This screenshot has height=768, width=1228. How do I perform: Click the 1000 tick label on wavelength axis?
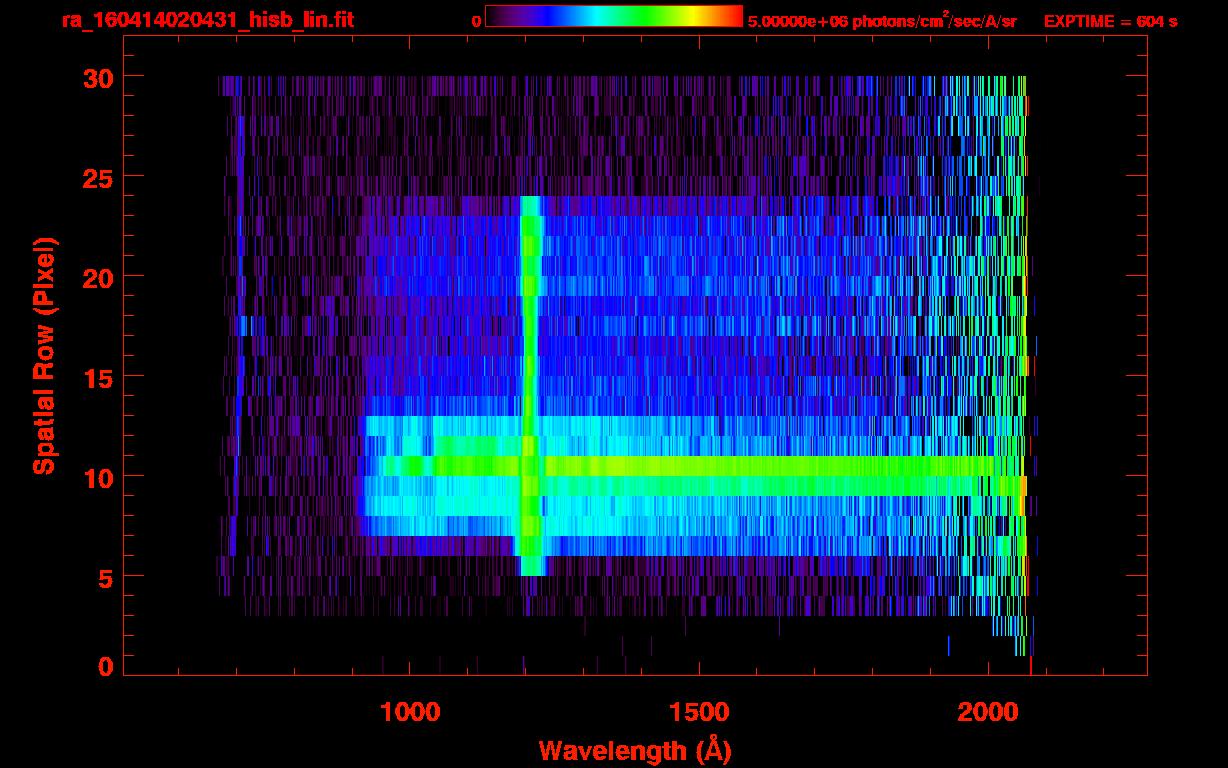click(410, 712)
